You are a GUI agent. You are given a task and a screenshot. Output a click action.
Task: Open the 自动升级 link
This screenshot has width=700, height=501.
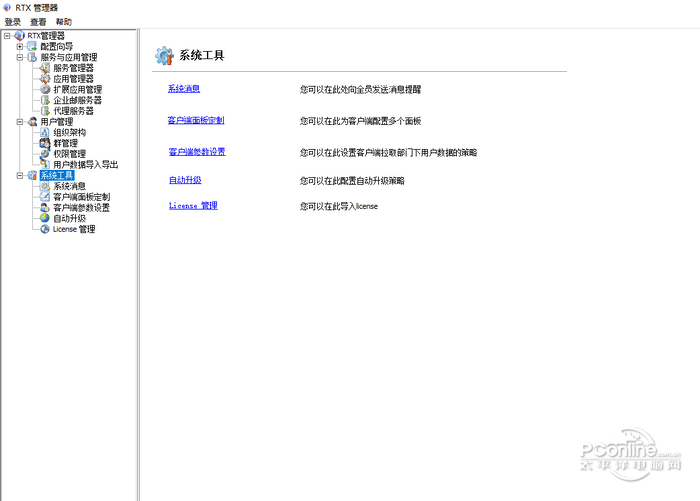185,180
